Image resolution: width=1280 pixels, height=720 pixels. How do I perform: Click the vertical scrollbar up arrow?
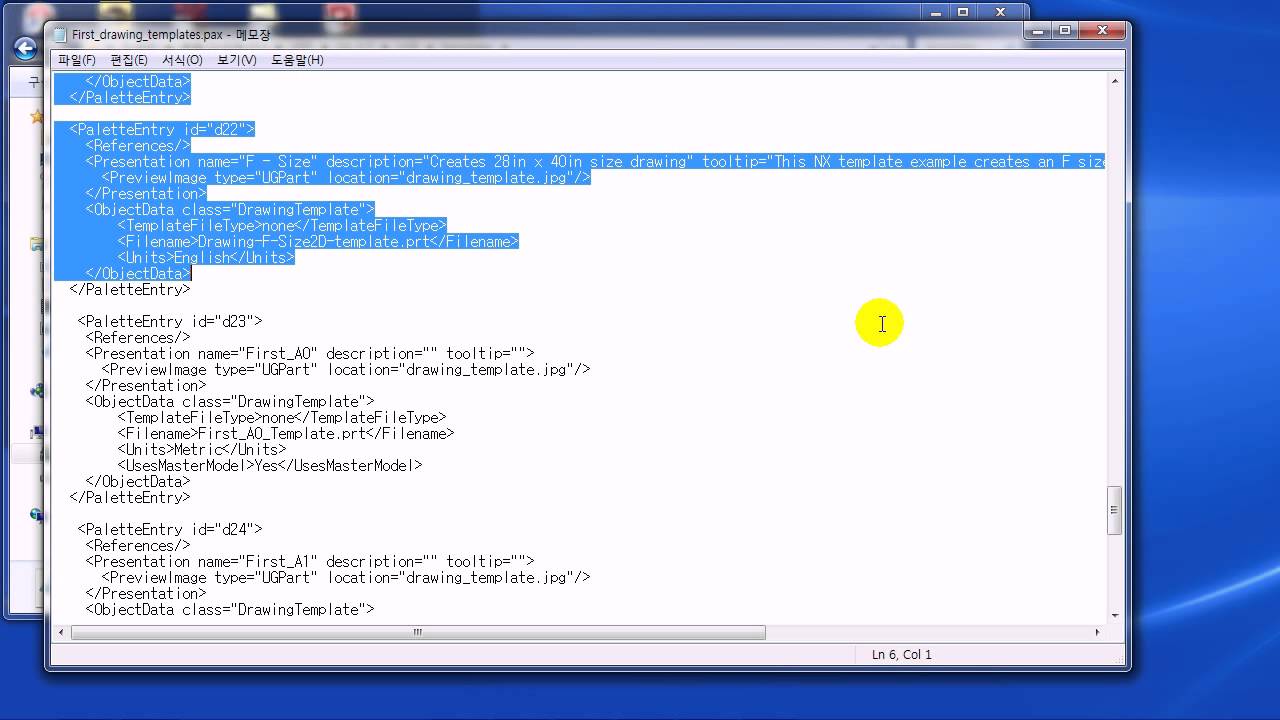pyautogui.click(x=1115, y=82)
